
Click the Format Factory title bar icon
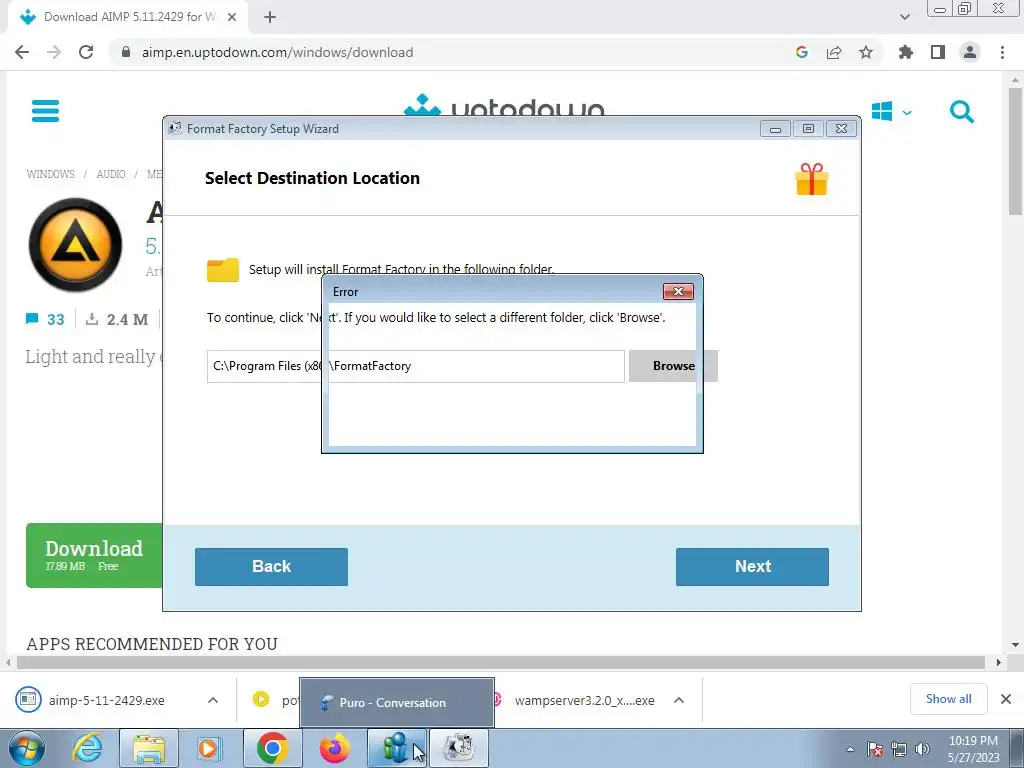tap(174, 128)
